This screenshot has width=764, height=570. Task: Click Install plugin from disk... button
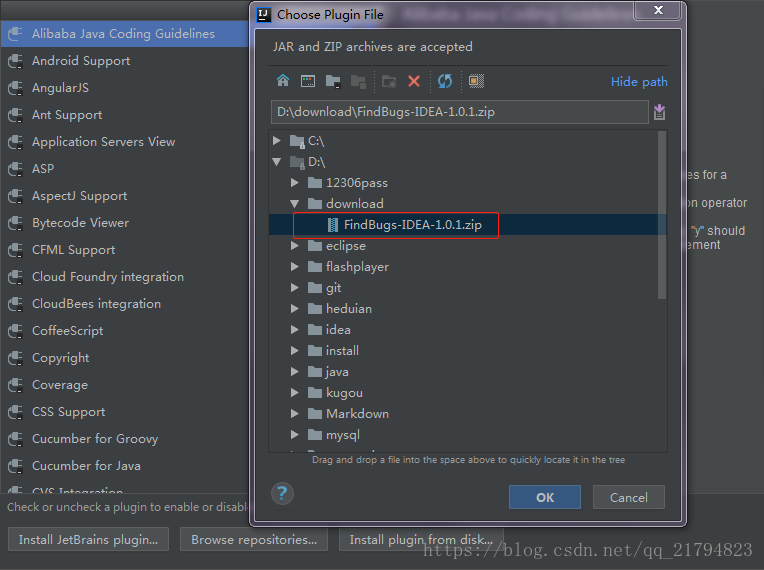[421, 539]
